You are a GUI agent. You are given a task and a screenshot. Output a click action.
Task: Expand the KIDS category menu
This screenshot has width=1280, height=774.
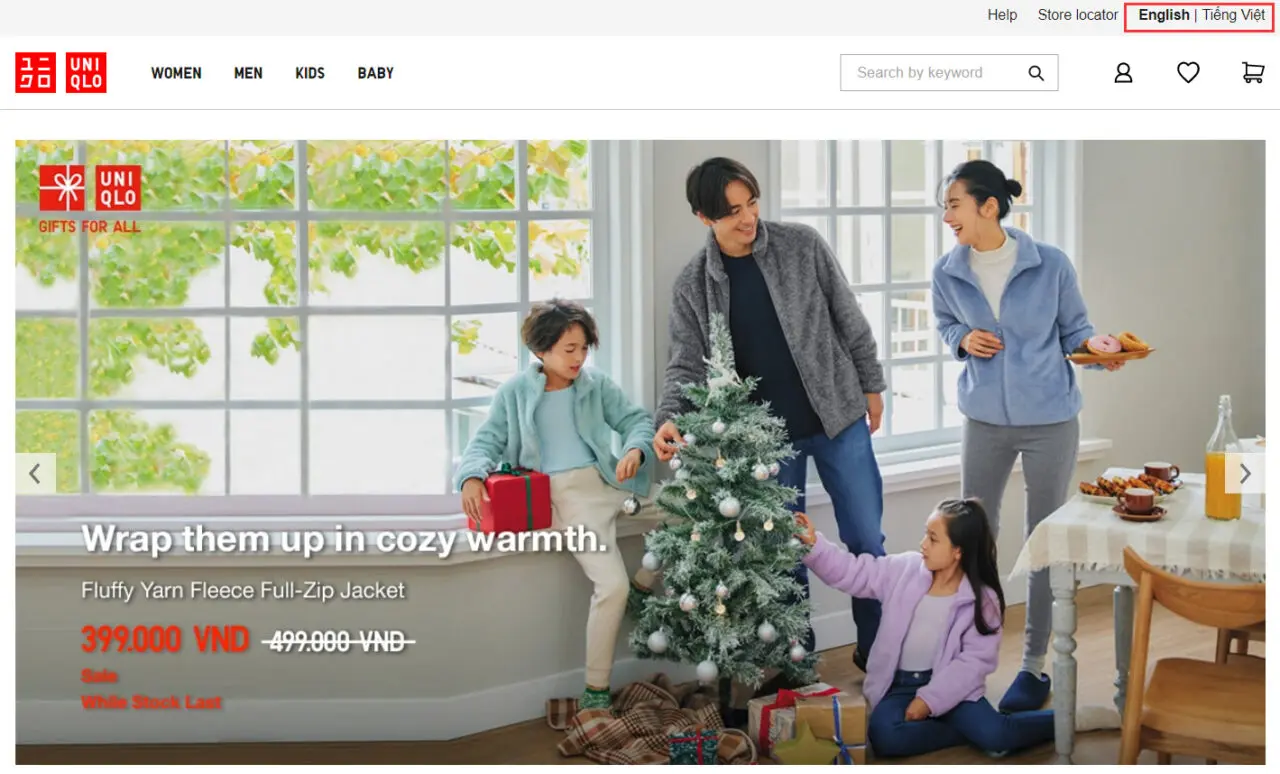coord(310,73)
